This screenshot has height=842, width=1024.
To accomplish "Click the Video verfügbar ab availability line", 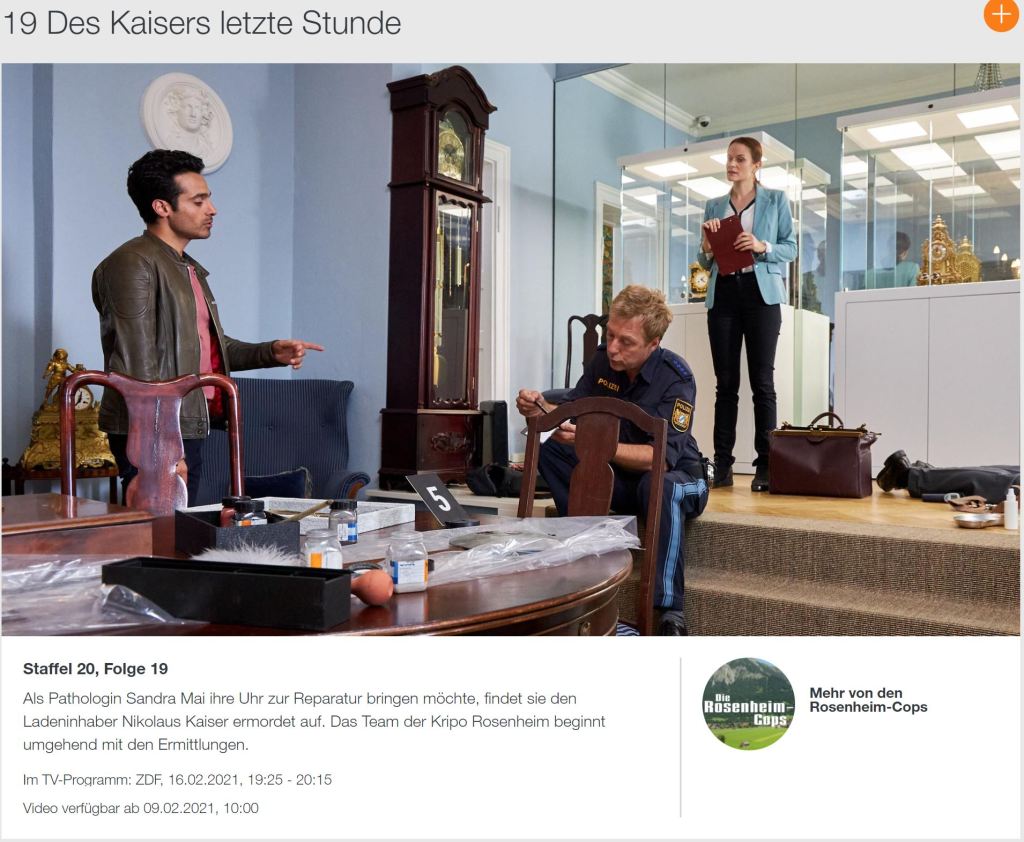I will coord(140,808).
